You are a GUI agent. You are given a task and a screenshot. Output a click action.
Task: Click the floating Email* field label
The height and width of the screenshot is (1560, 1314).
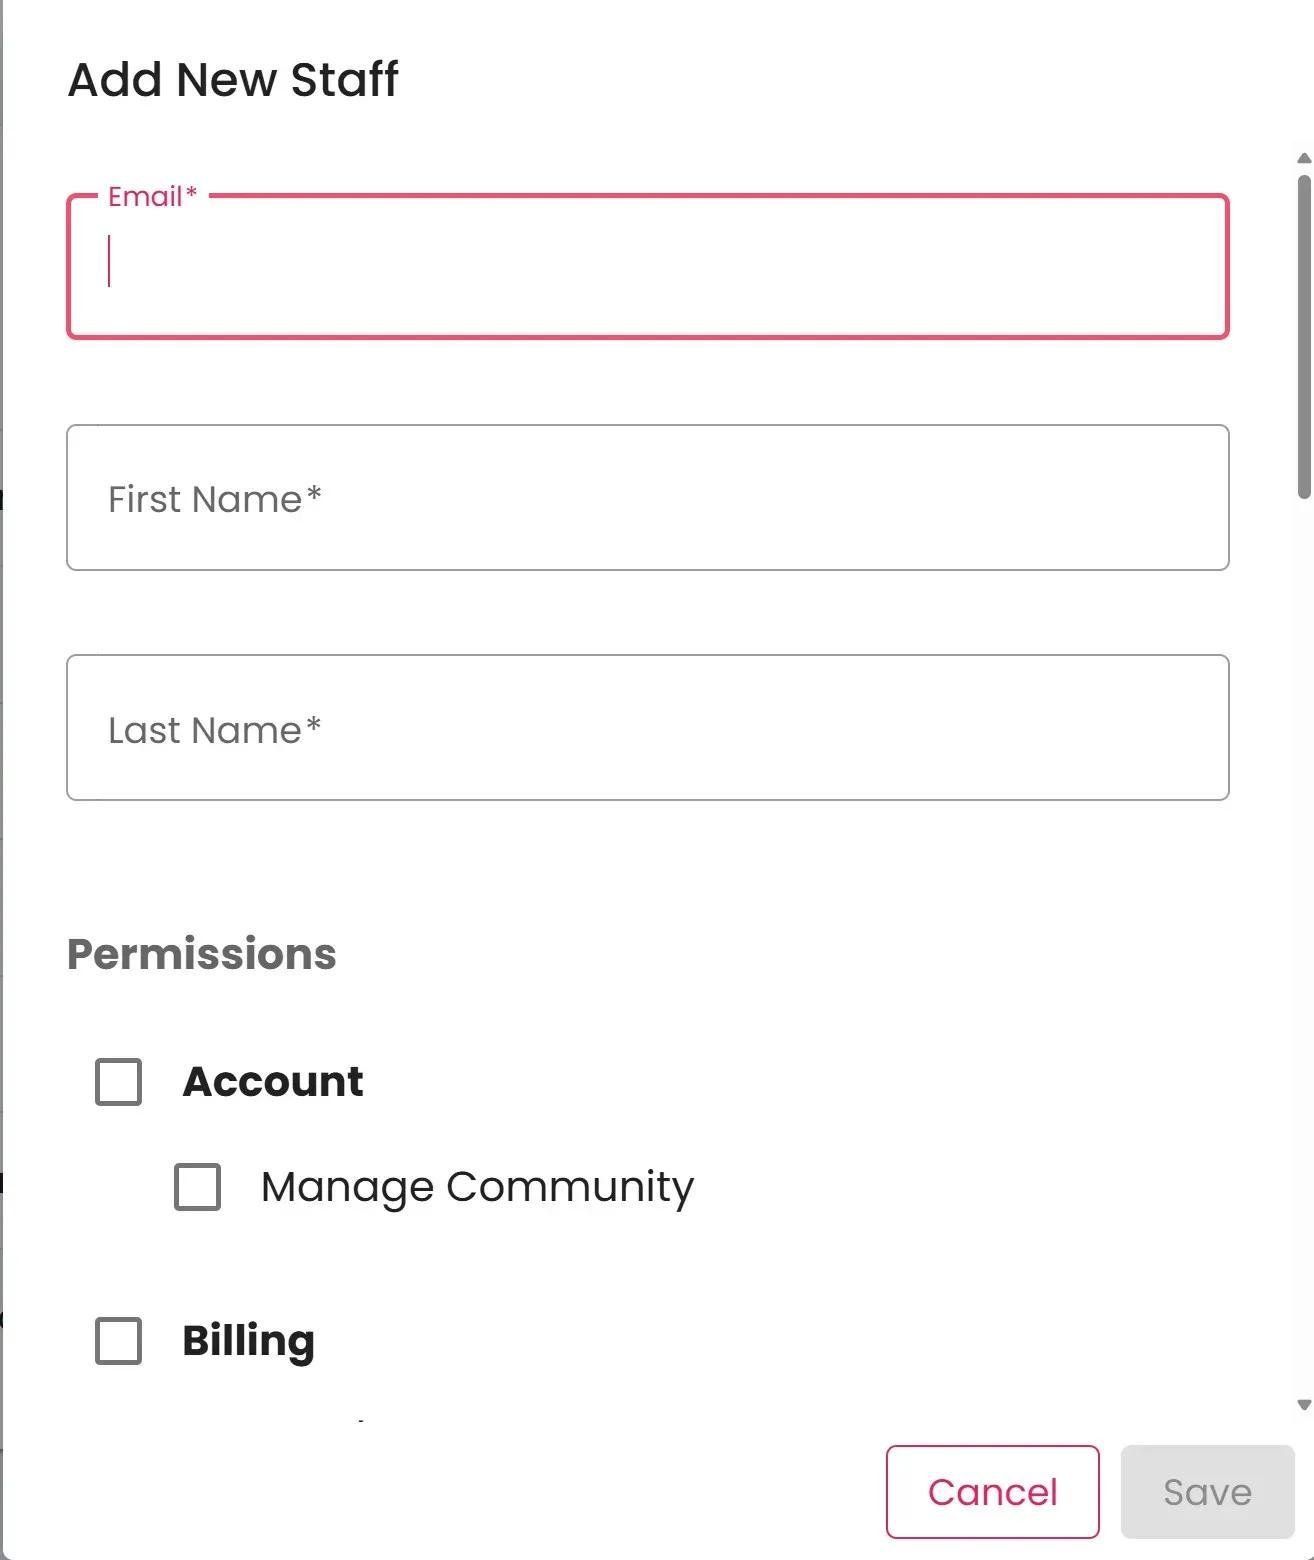(152, 197)
